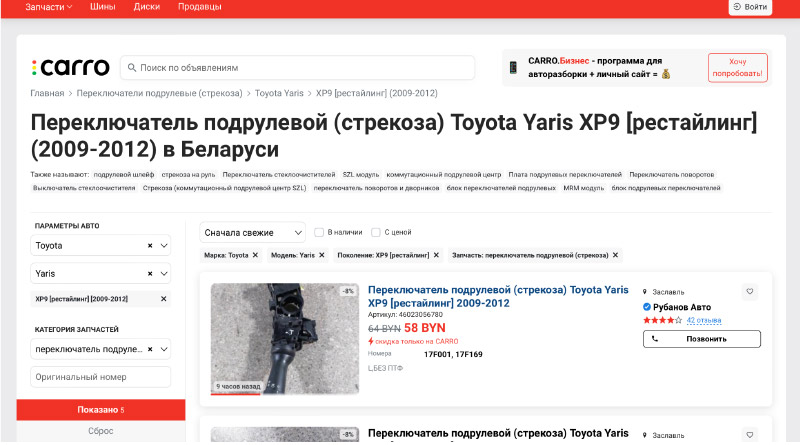
Task: Clear the Yaris model selection
Action: [150, 273]
